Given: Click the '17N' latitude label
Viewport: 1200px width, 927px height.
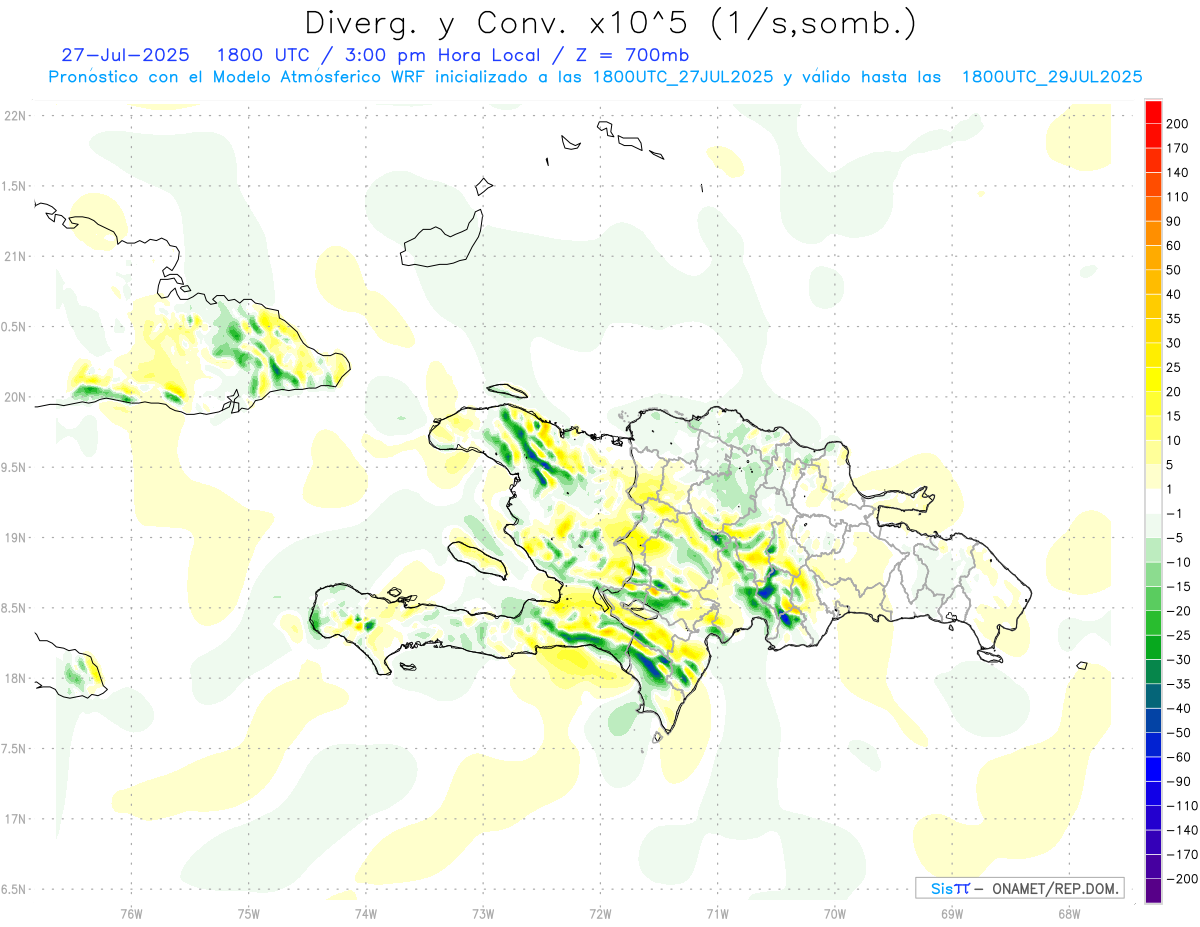Looking at the screenshot, I should coord(15,819).
